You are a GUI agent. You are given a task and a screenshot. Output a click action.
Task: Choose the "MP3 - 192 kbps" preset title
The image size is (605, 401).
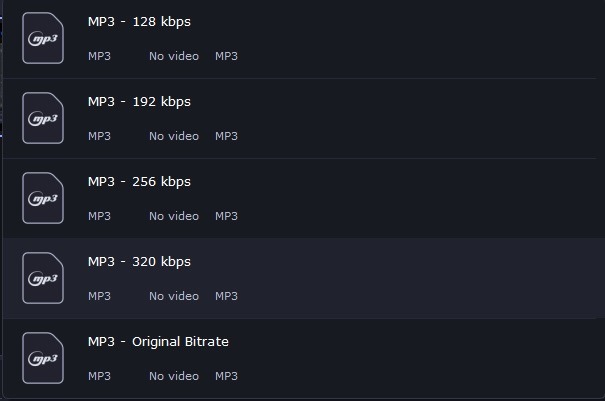[139, 102]
